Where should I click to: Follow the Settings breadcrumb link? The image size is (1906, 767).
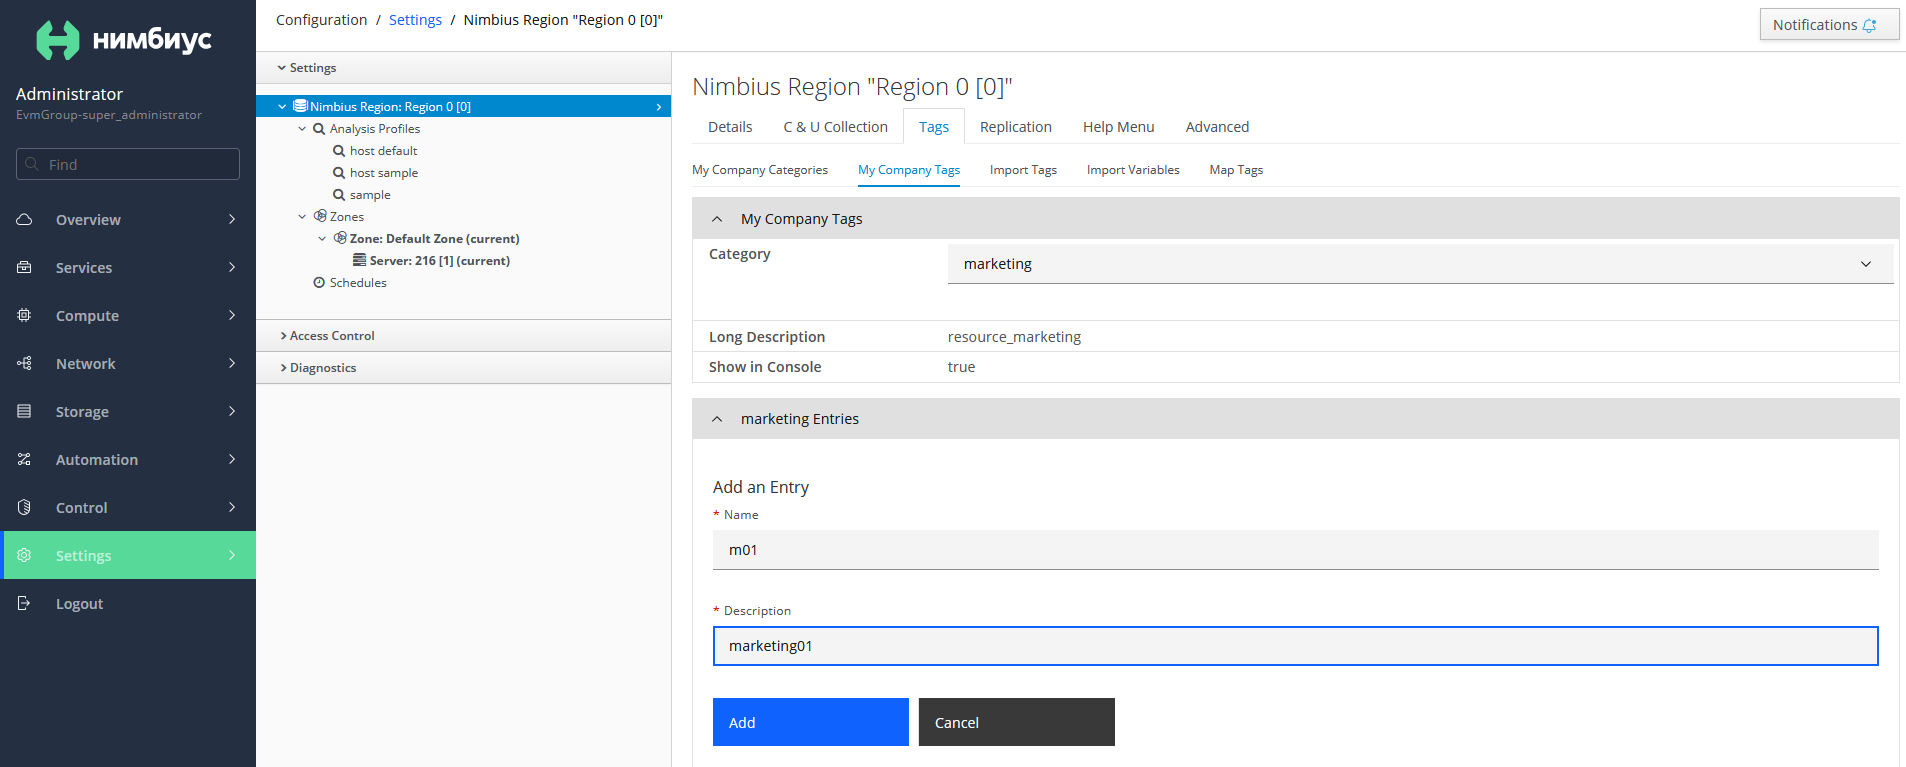[x=415, y=20]
